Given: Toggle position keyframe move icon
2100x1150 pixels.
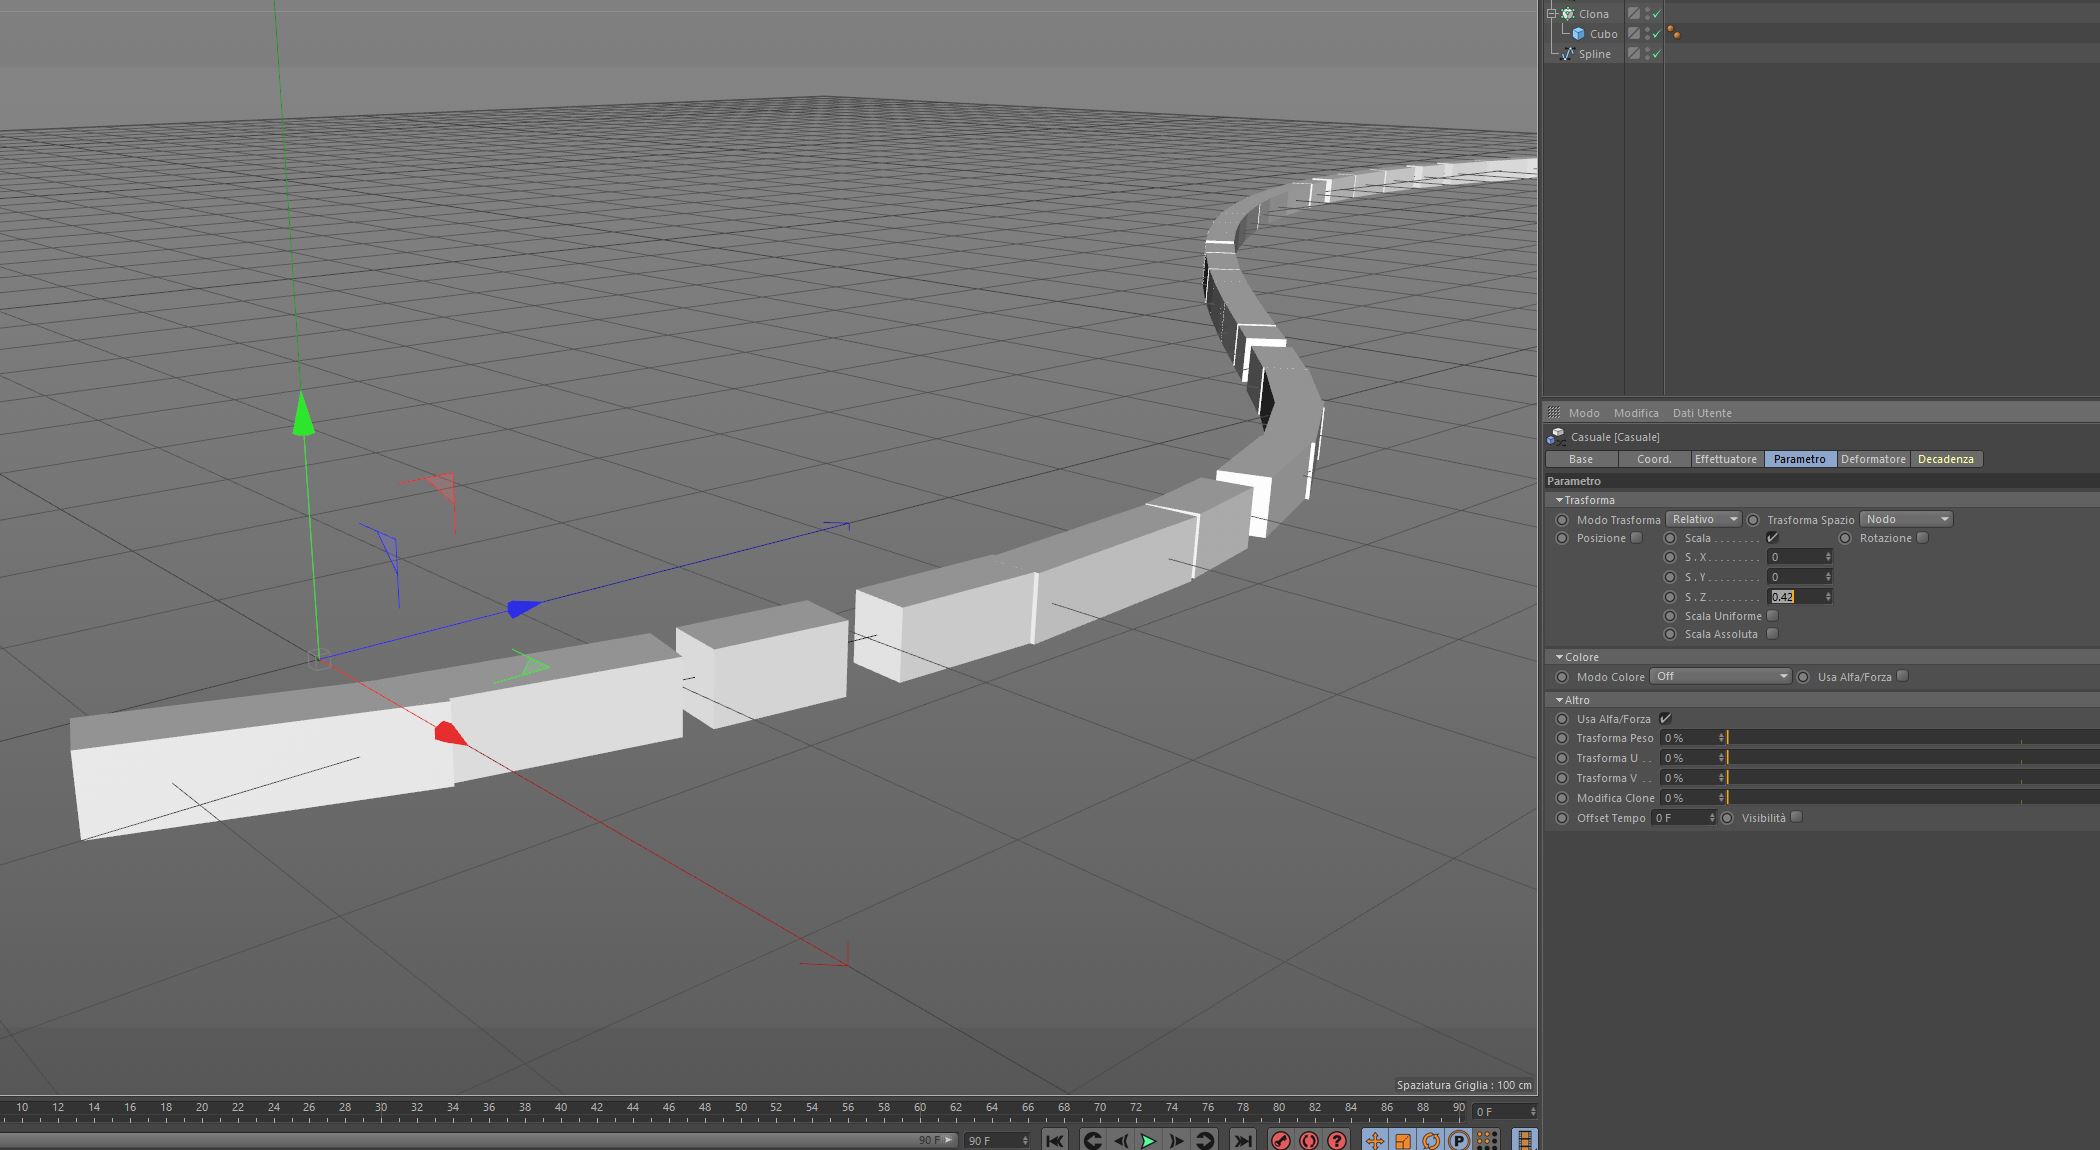Looking at the screenshot, I should click(1375, 1140).
